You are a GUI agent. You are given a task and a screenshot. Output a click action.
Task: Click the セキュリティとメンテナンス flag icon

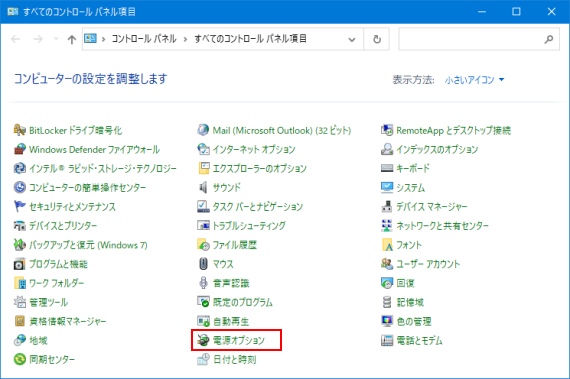(x=20, y=206)
